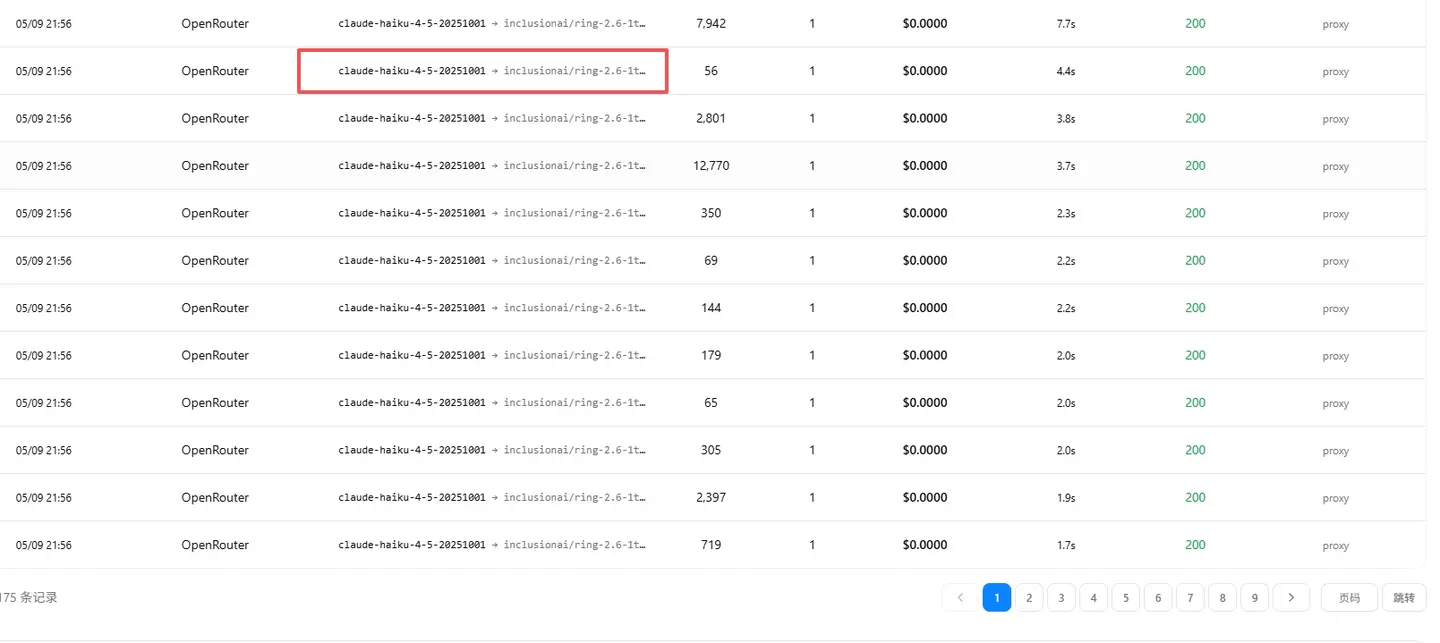Select the 179 token count cell
The width and height of the screenshot is (1440, 643).
711,355
